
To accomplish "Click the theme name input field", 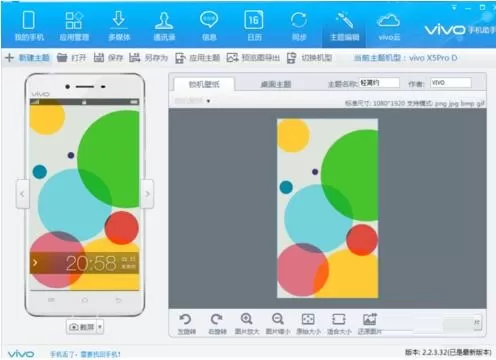I will click(379, 83).
